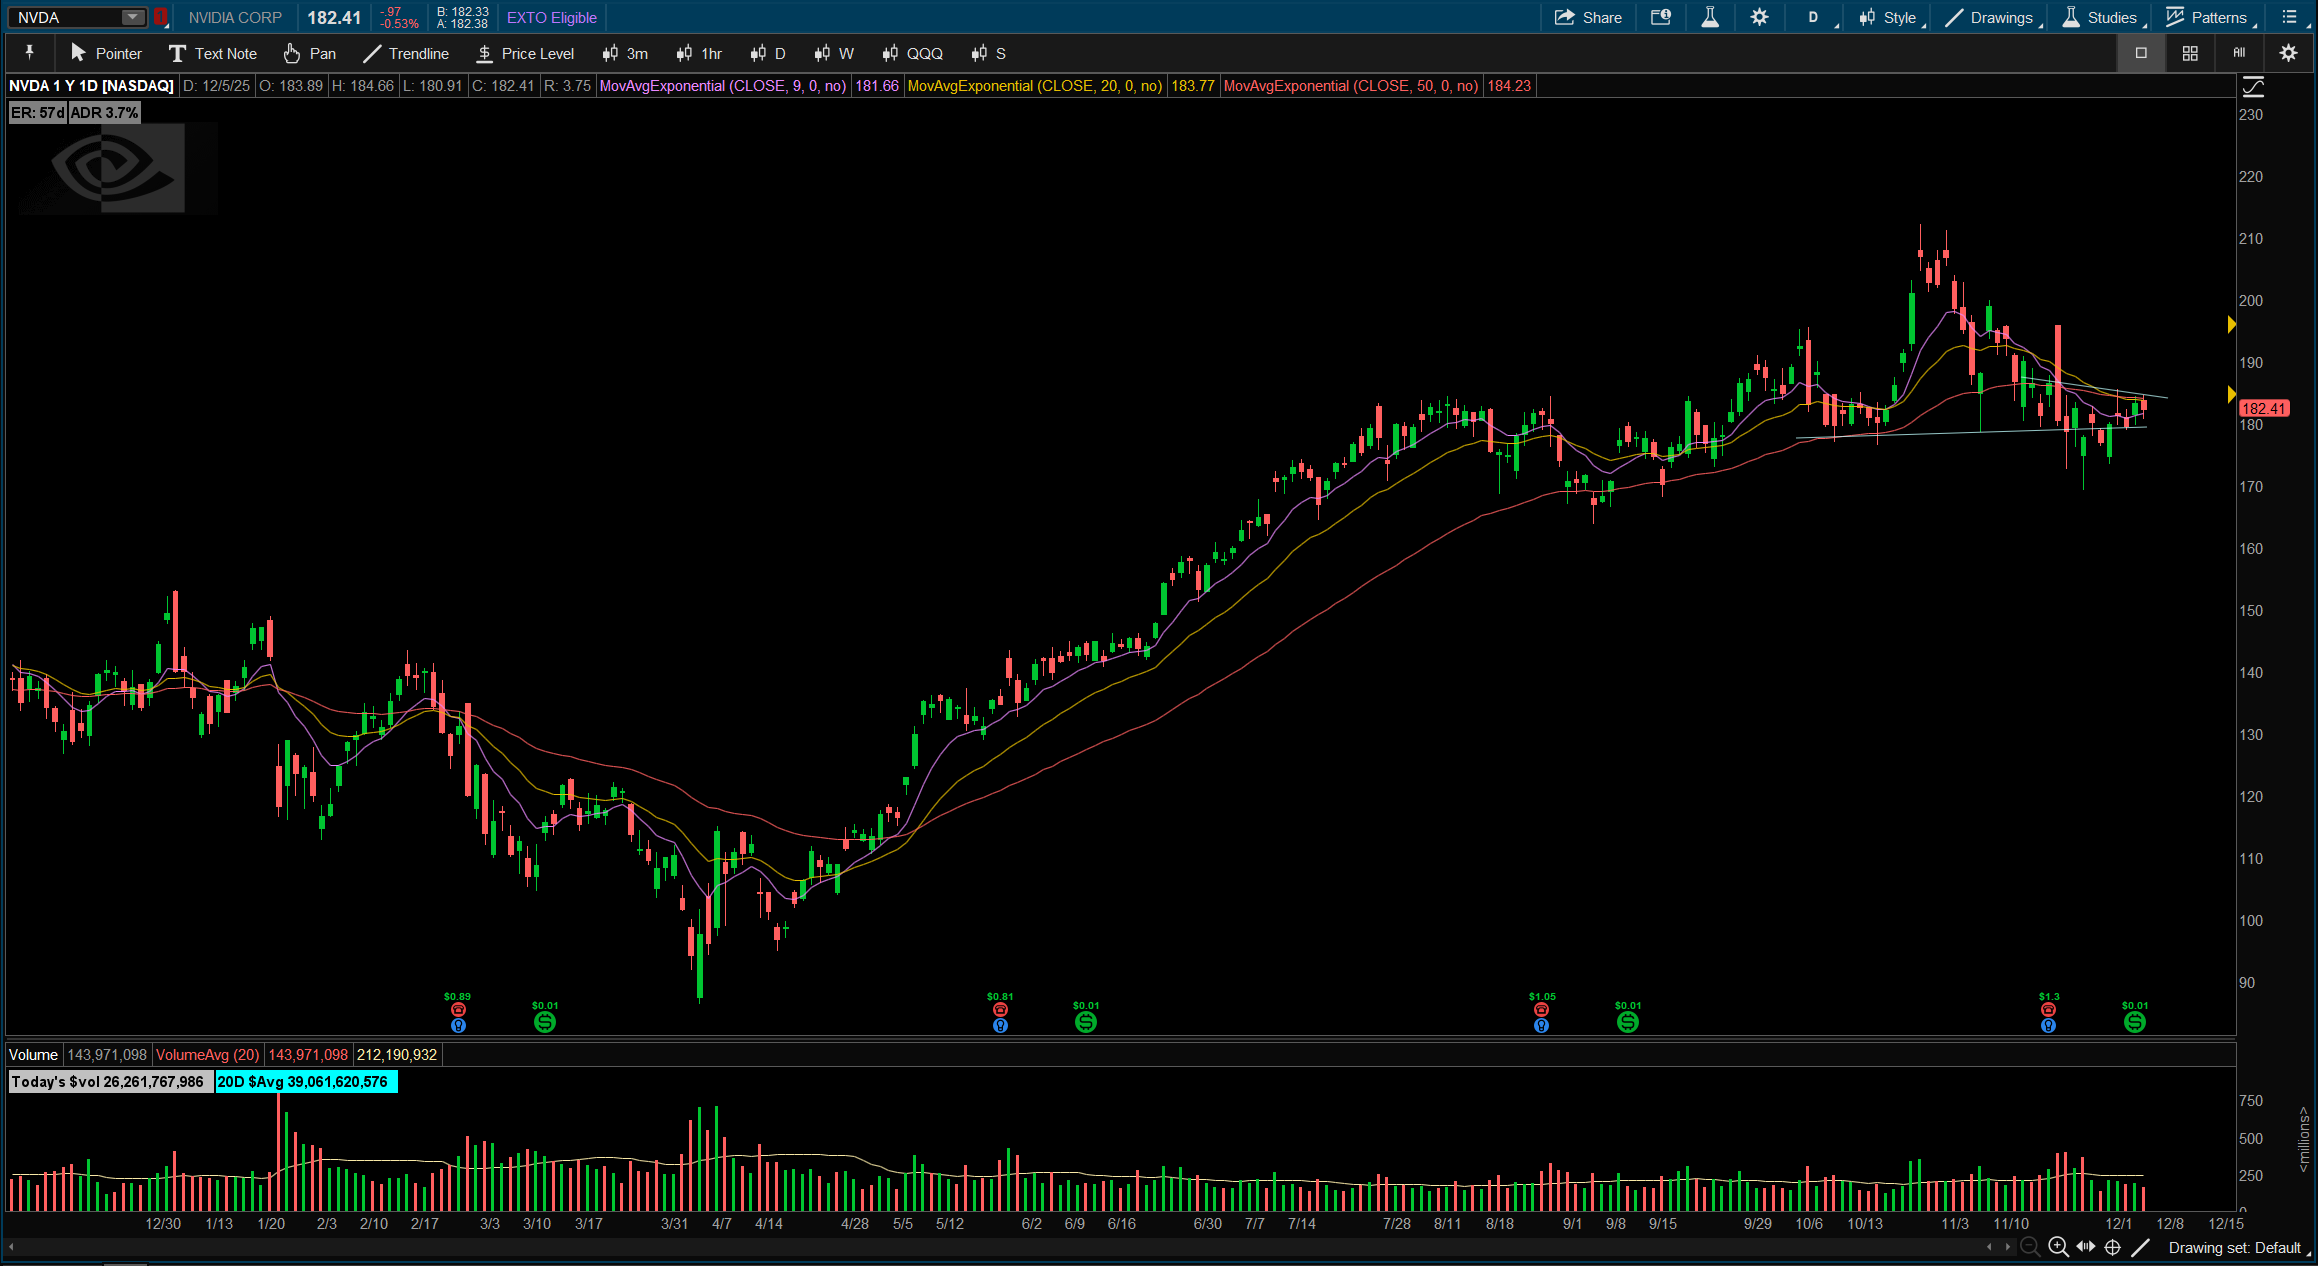The height and width of the screenshot is (1266, 2318).
Task: Open the D timeframe dropdown
Action: (1815, 17)
